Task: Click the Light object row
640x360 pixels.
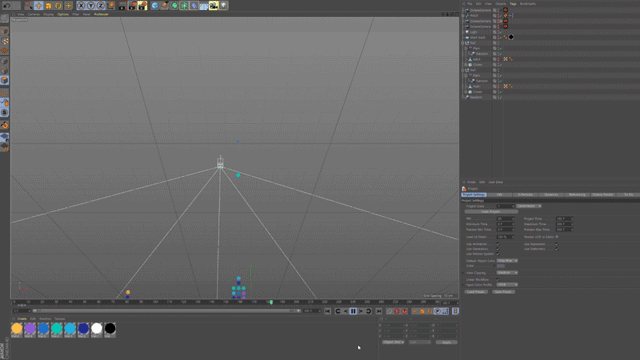Action: 473,32
